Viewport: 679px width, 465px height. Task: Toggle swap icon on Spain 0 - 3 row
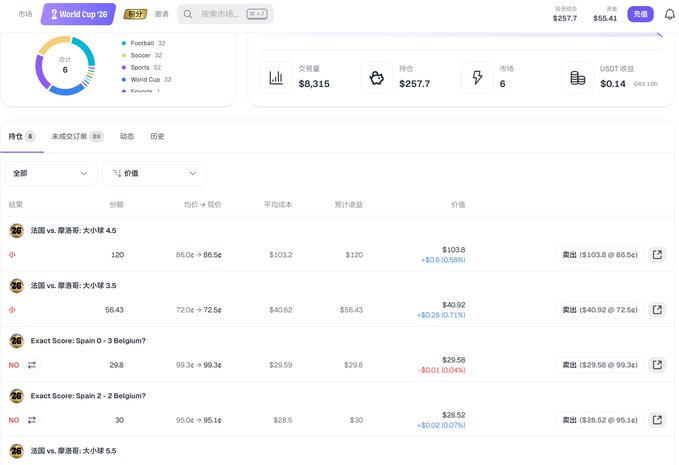click(x=32, y=365)
